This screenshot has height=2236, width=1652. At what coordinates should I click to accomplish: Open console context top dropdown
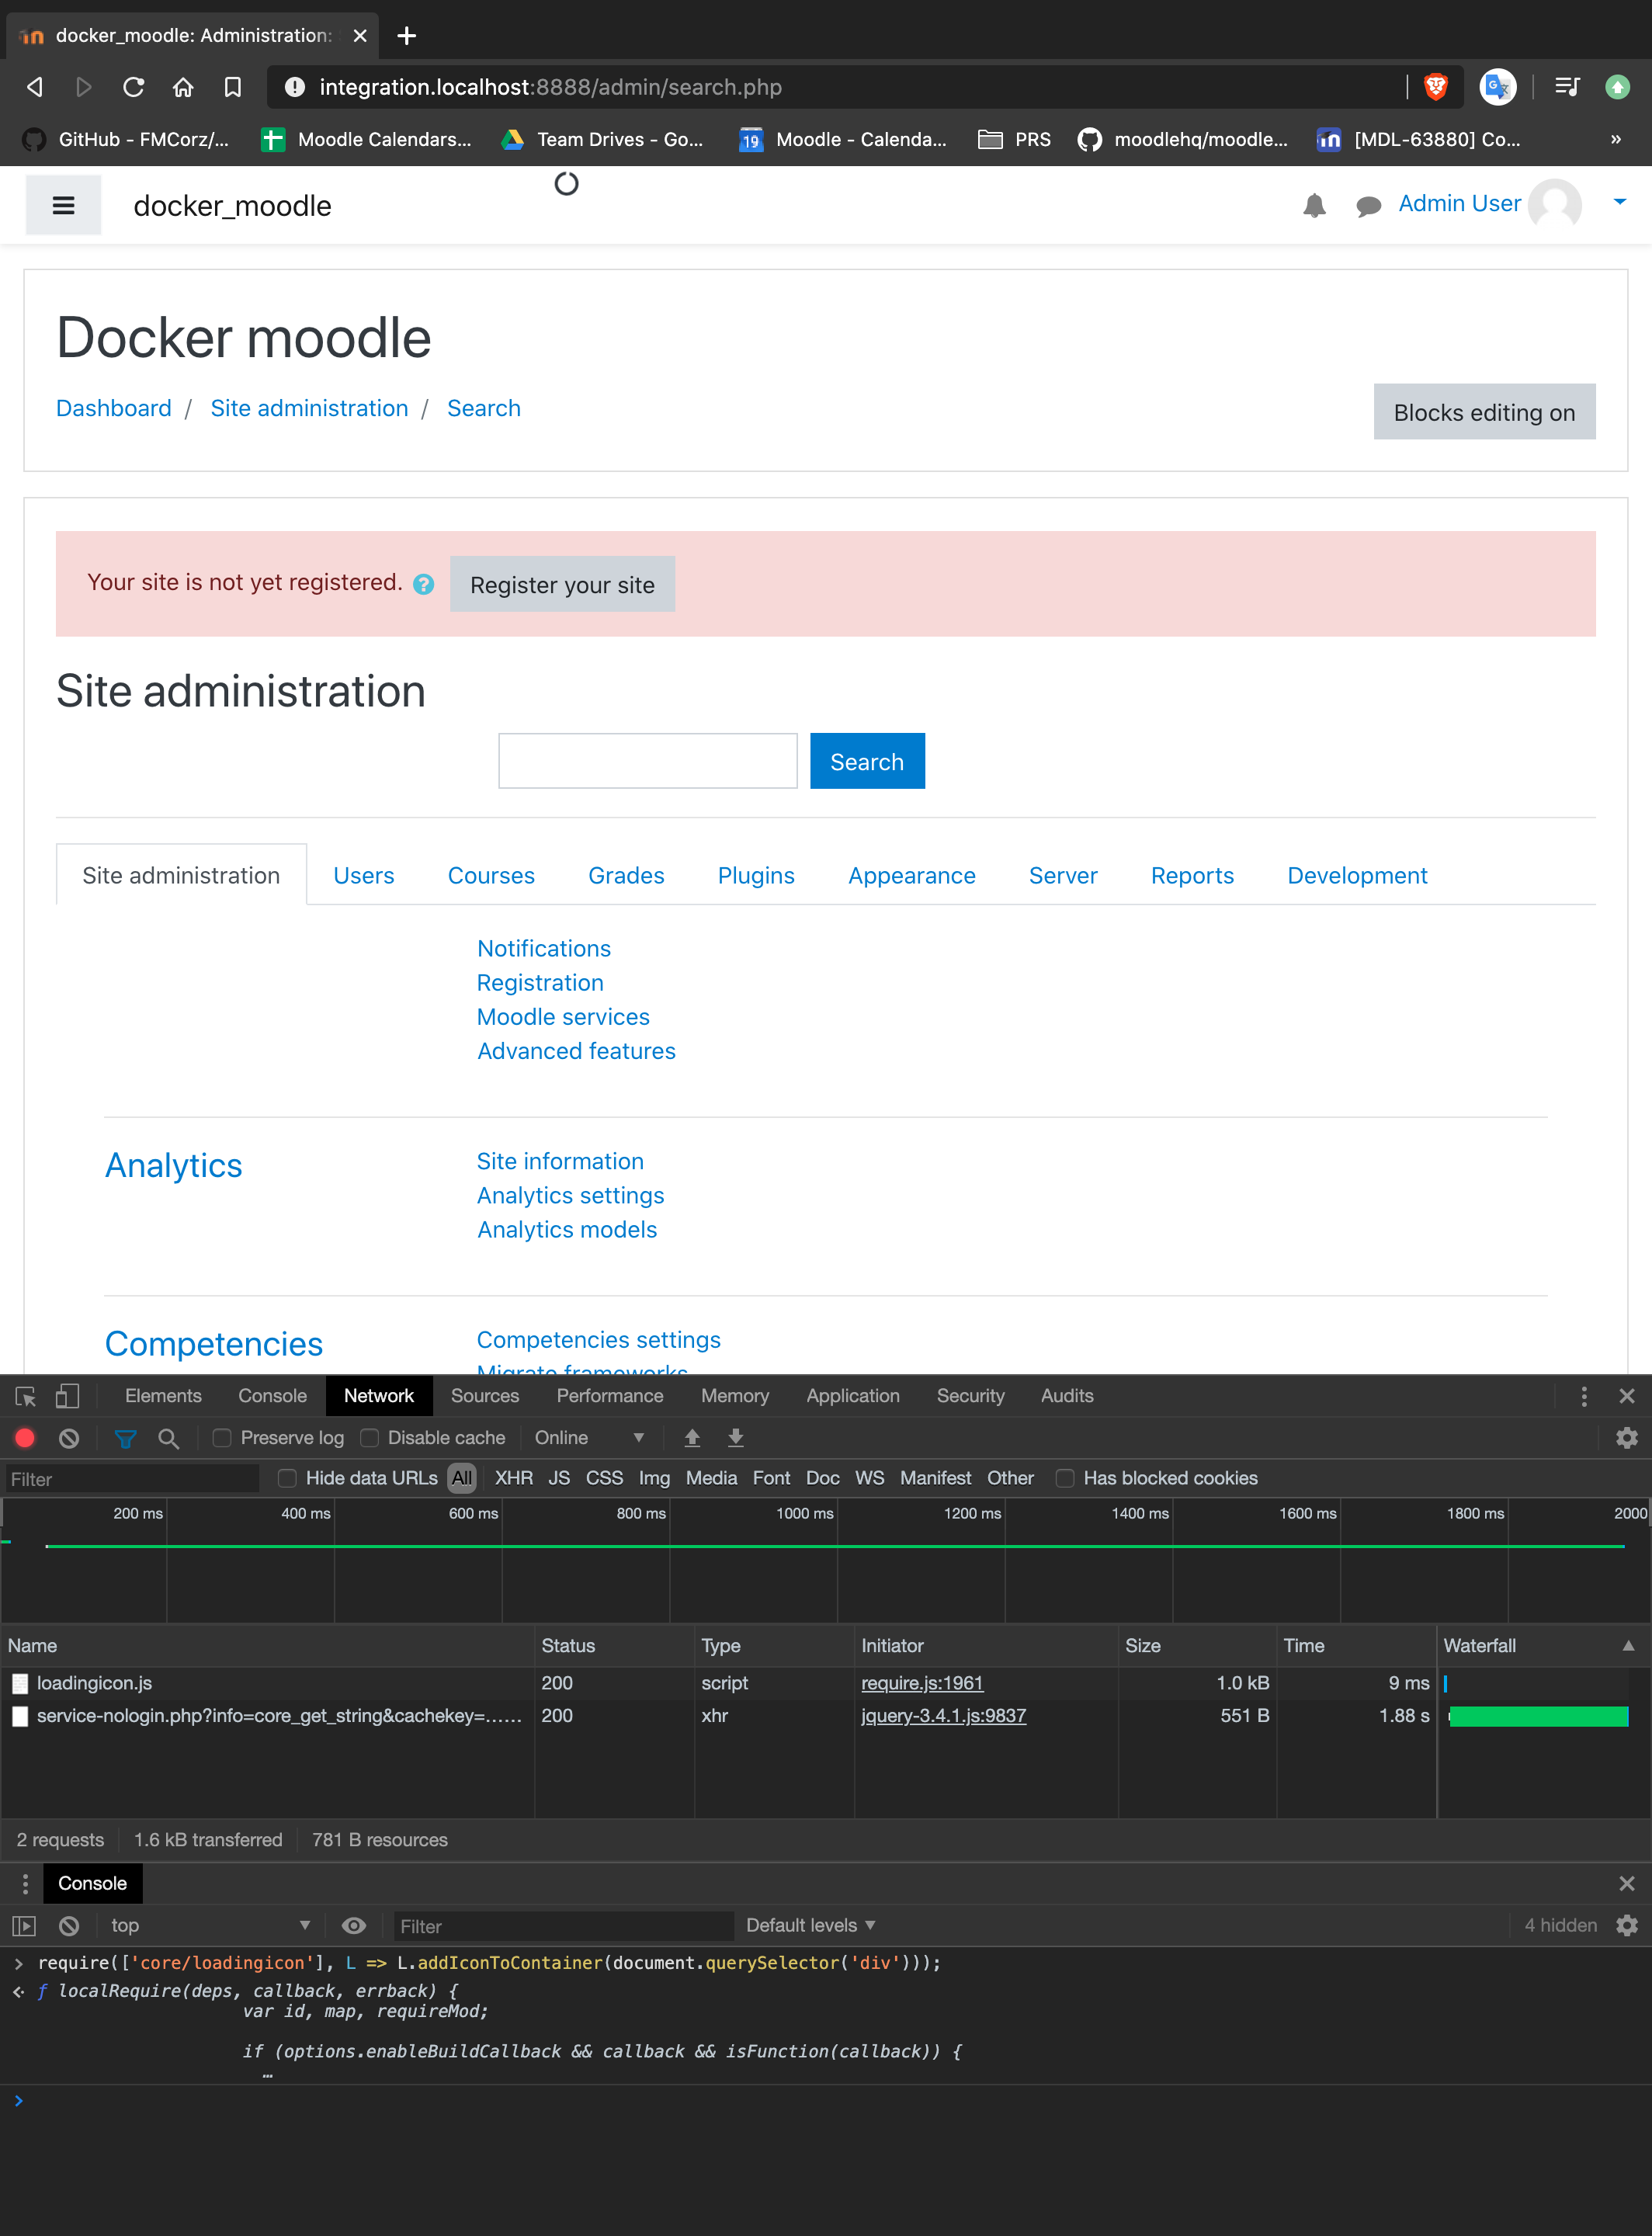tap(210, 1925)
